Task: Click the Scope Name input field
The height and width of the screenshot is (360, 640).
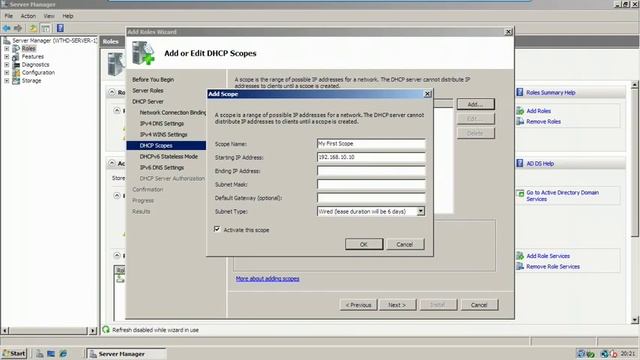Action: pos(371,144)
